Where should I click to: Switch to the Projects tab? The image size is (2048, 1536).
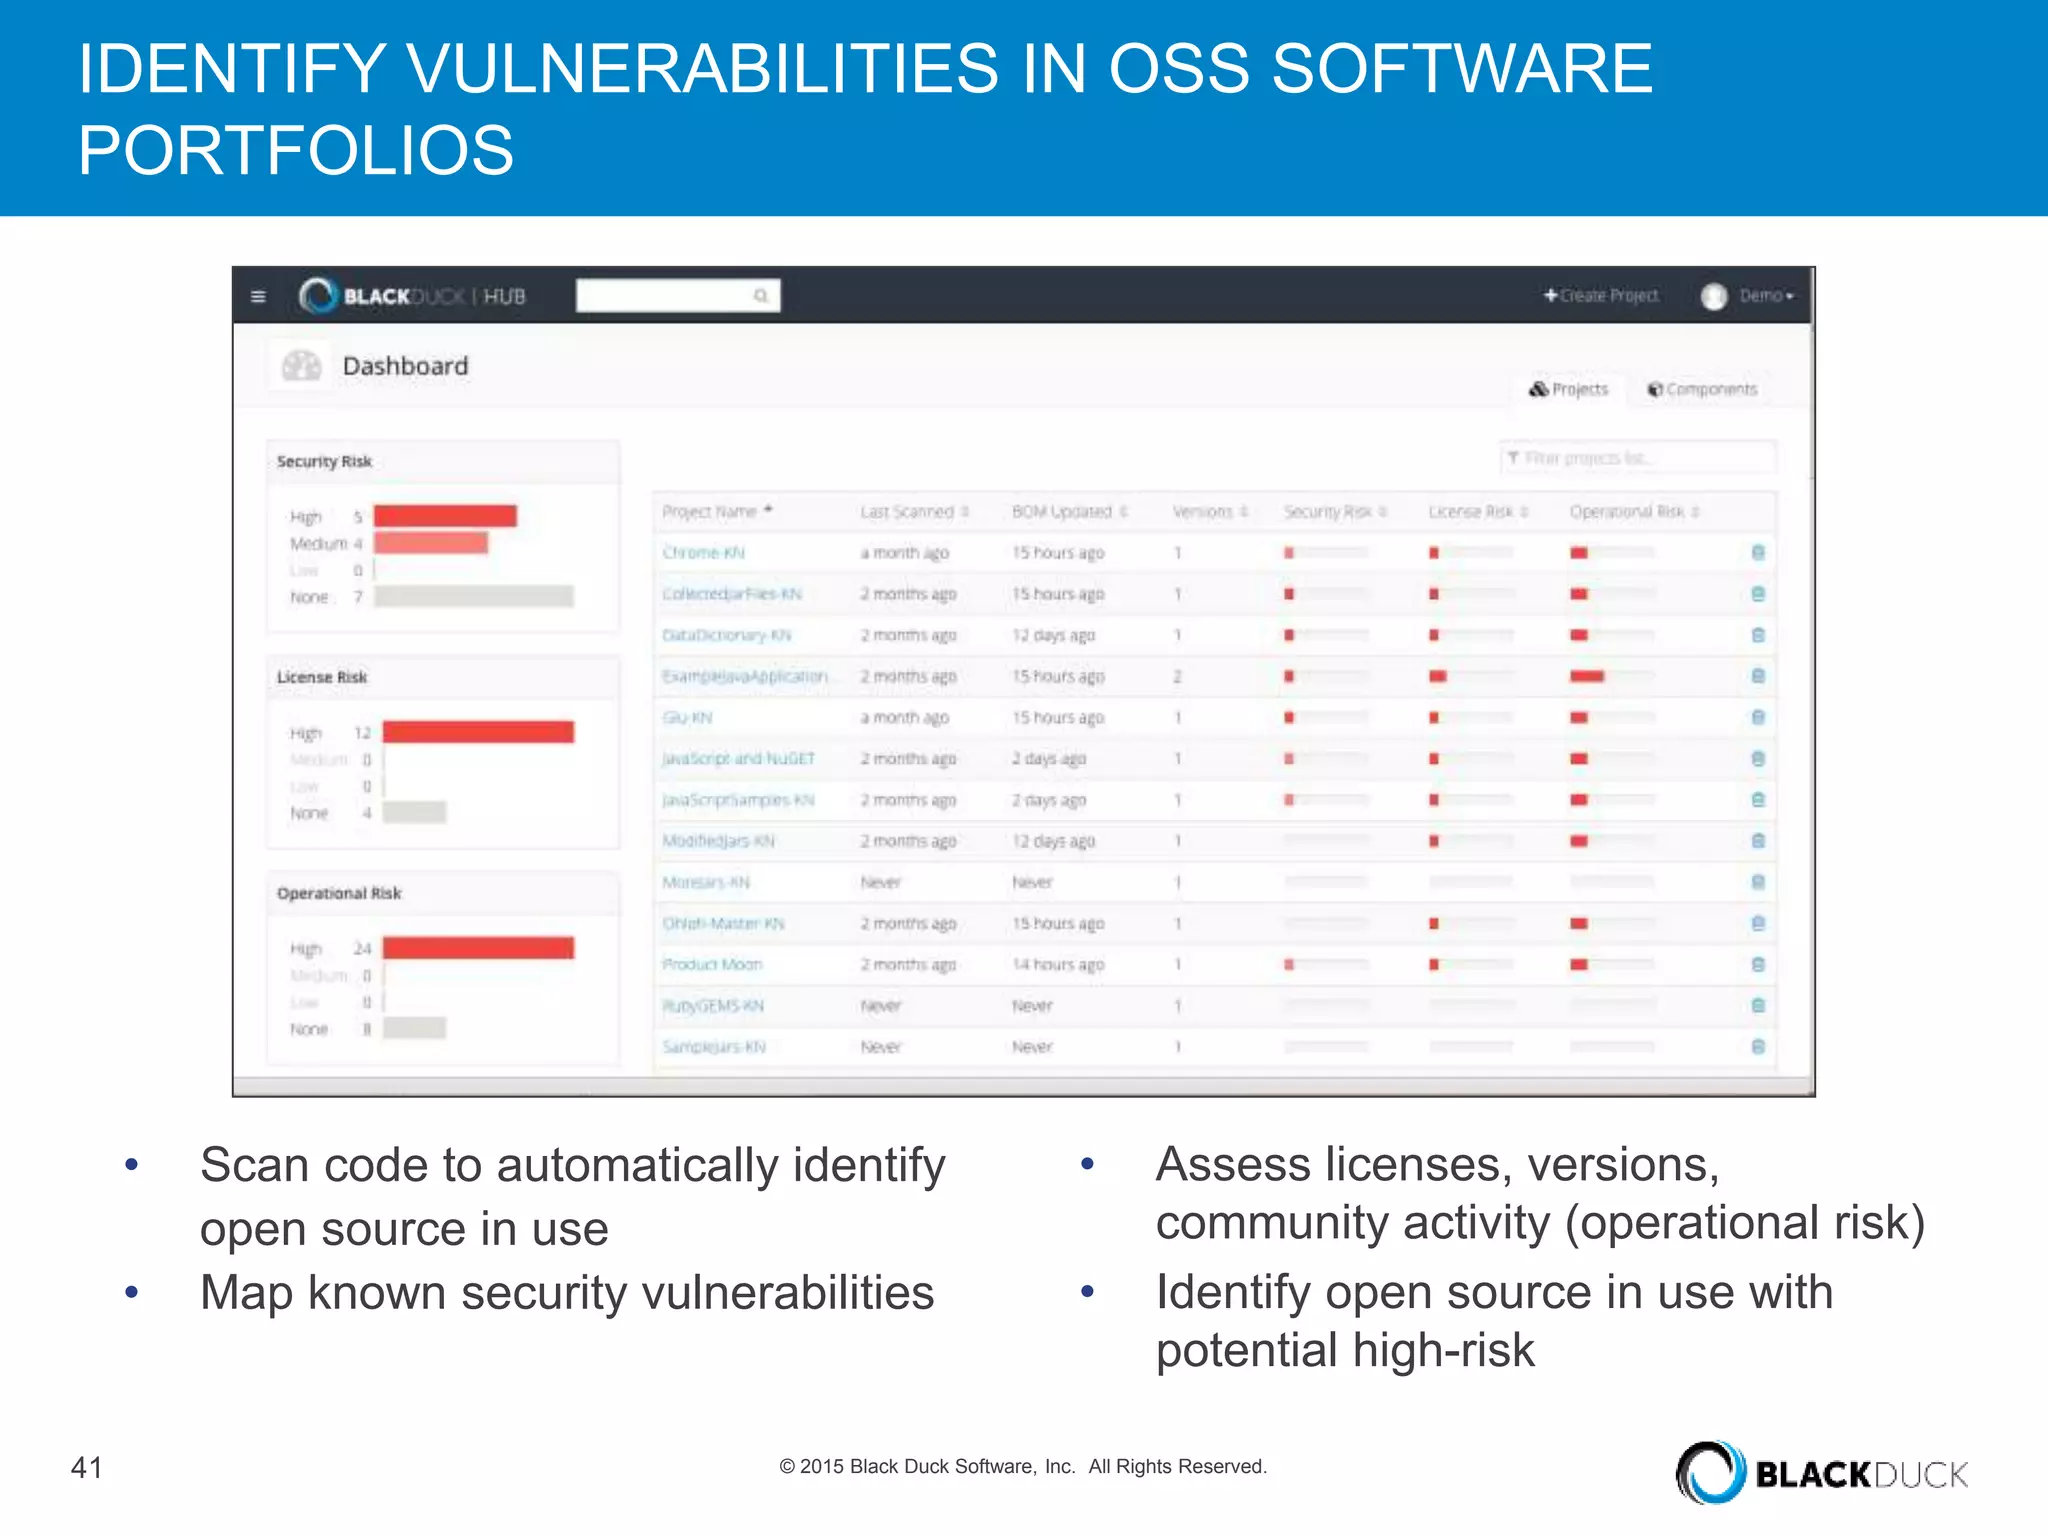coord(1569,389)
